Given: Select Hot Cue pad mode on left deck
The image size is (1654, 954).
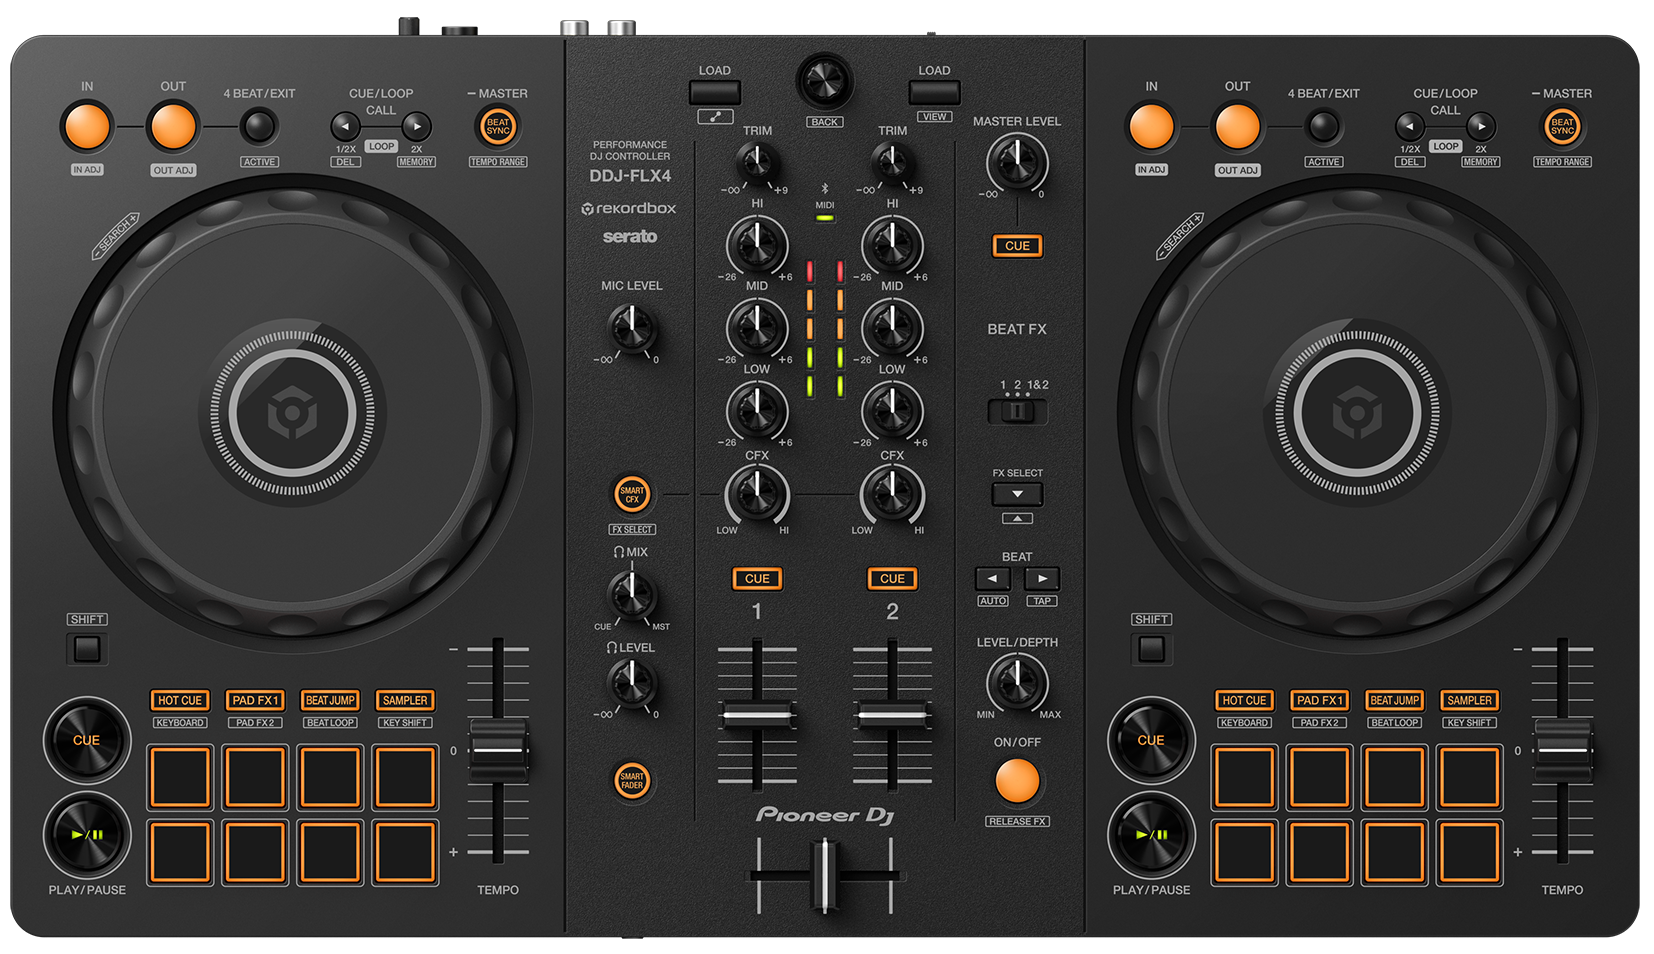Looking at the screenshot, I should [x=180, y=701].
